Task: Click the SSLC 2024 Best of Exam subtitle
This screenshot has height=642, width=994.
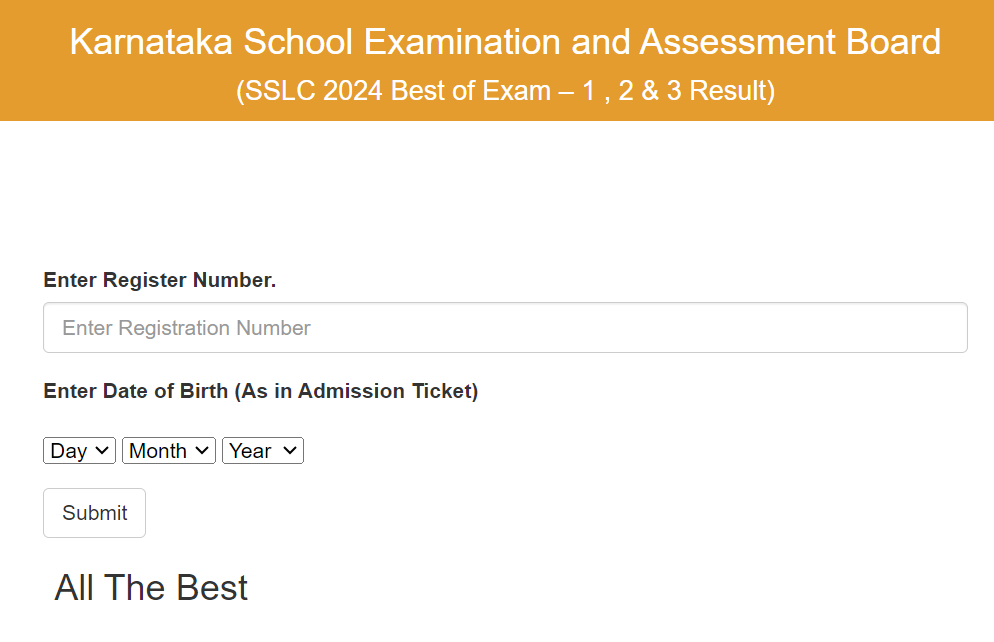Action: tap(505, 91)
